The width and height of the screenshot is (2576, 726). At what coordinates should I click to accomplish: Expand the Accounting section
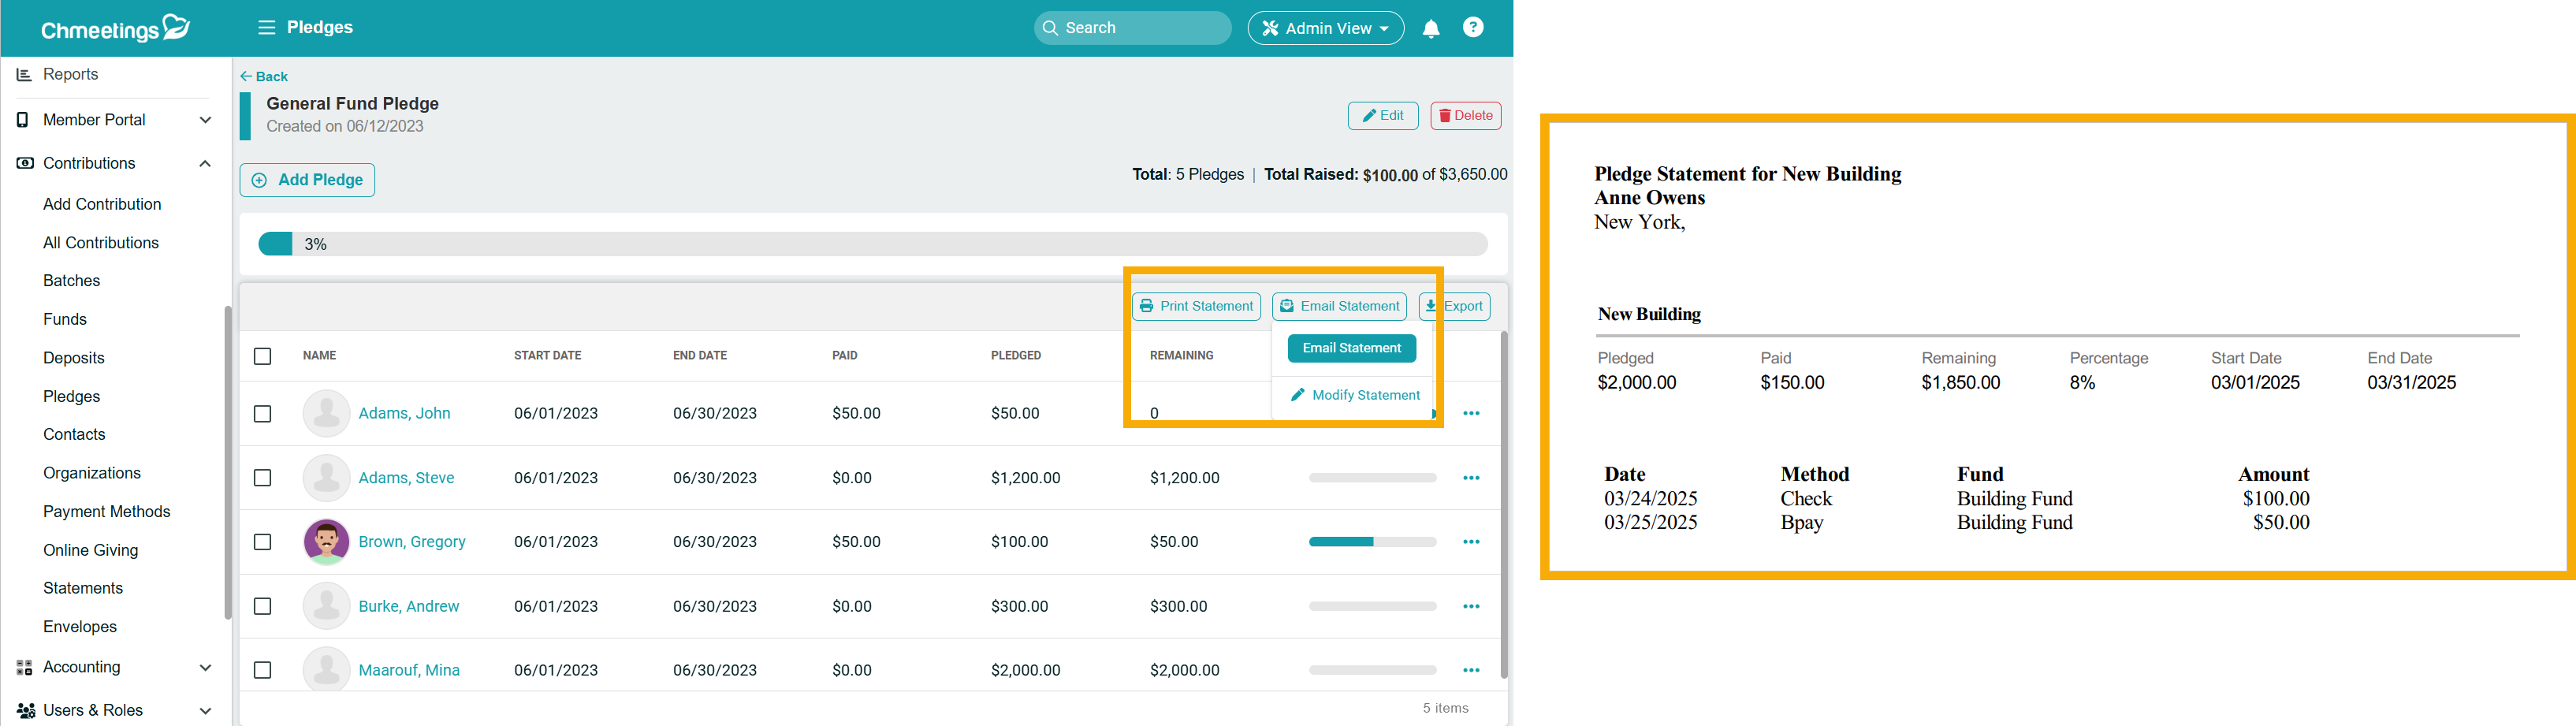click(x=205, y=668)
